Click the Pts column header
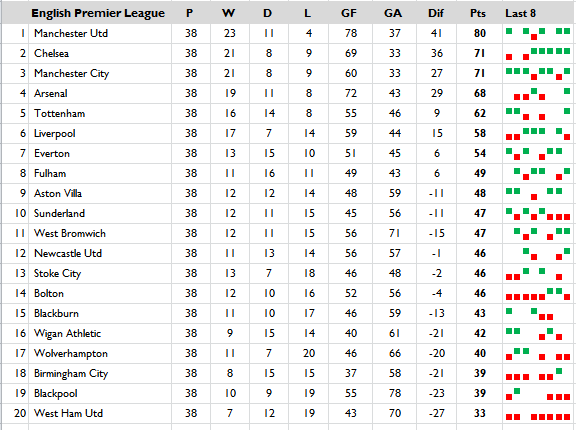The image size is (576, 430). (479, 13)
